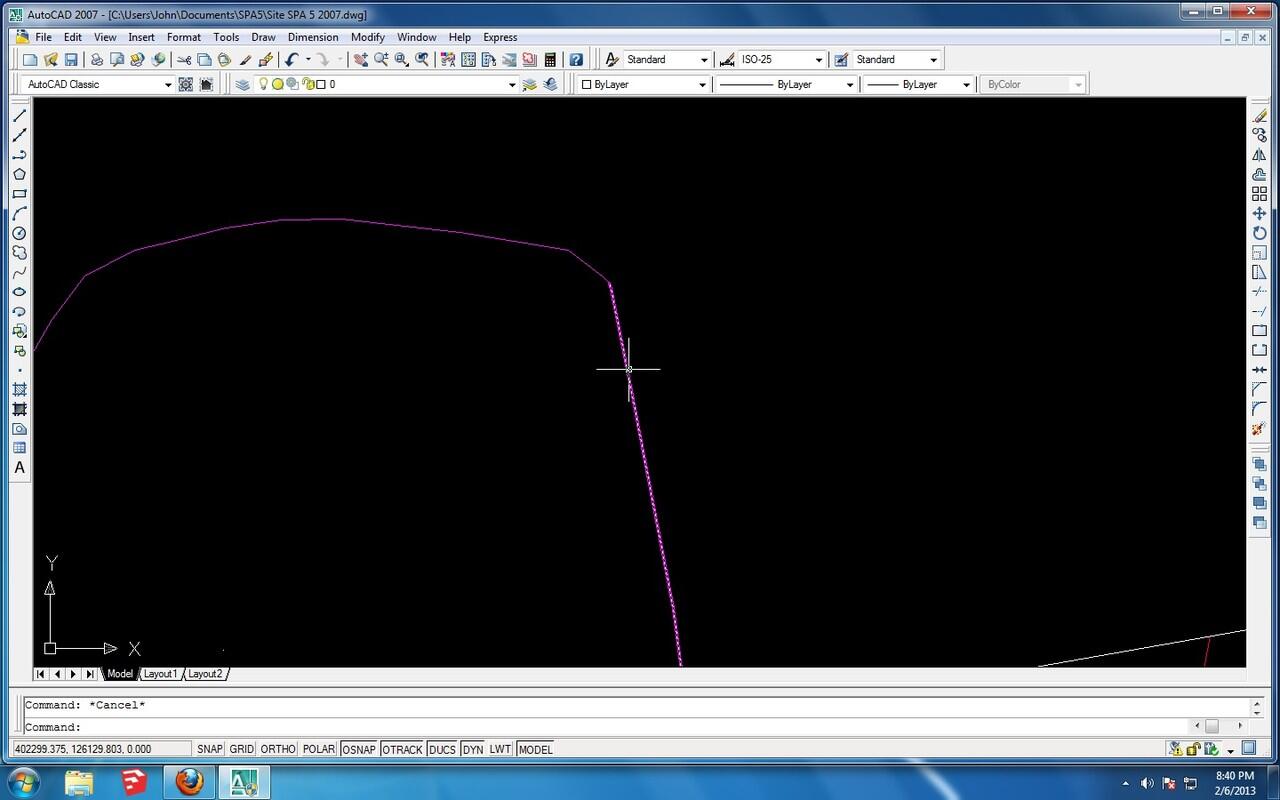Switch to the Layout2 tab
Viewport: 1280px width, 800px height.
pyautogui.click(x=206, y=674)
